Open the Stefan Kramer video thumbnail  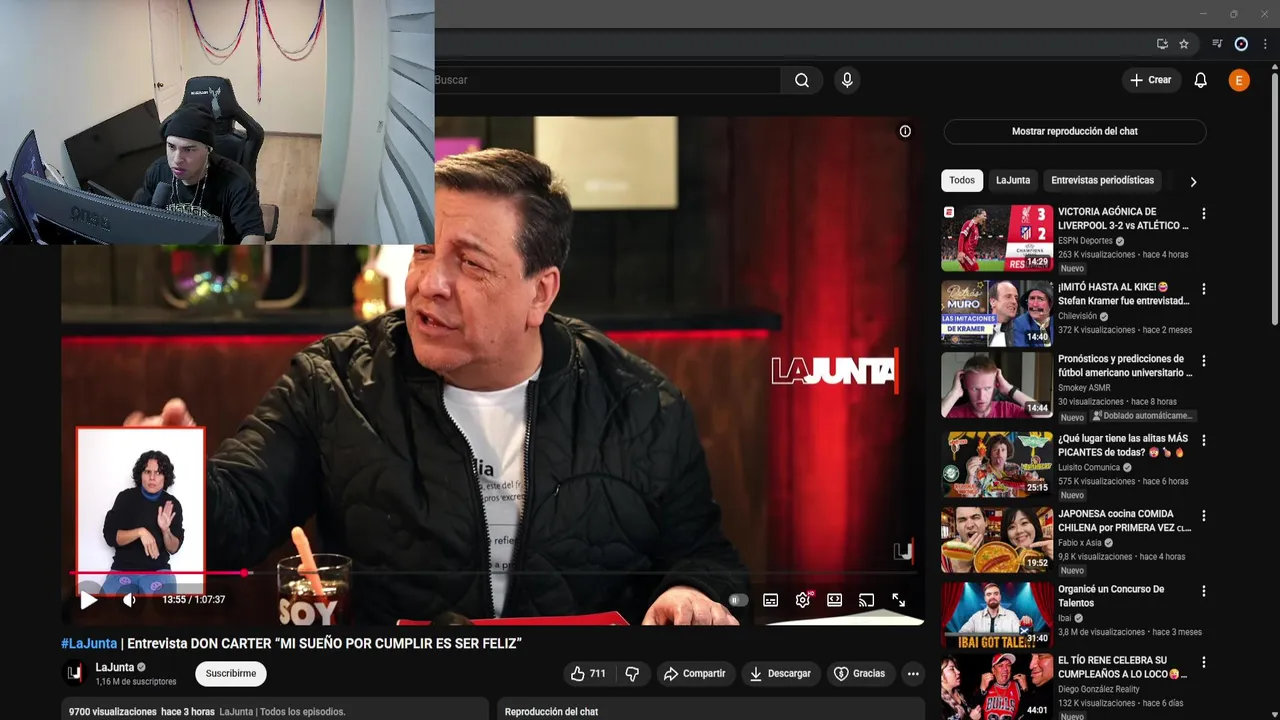pyautogui.click(x=997, y=314)
